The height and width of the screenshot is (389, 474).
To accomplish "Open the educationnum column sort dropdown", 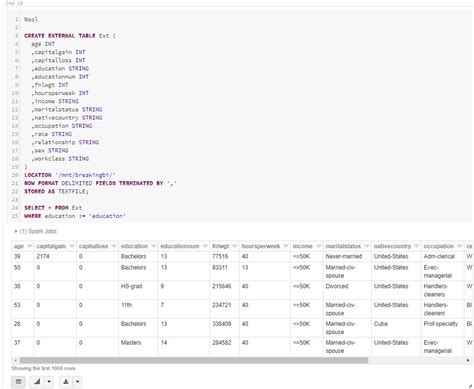I will coord(204,246).
